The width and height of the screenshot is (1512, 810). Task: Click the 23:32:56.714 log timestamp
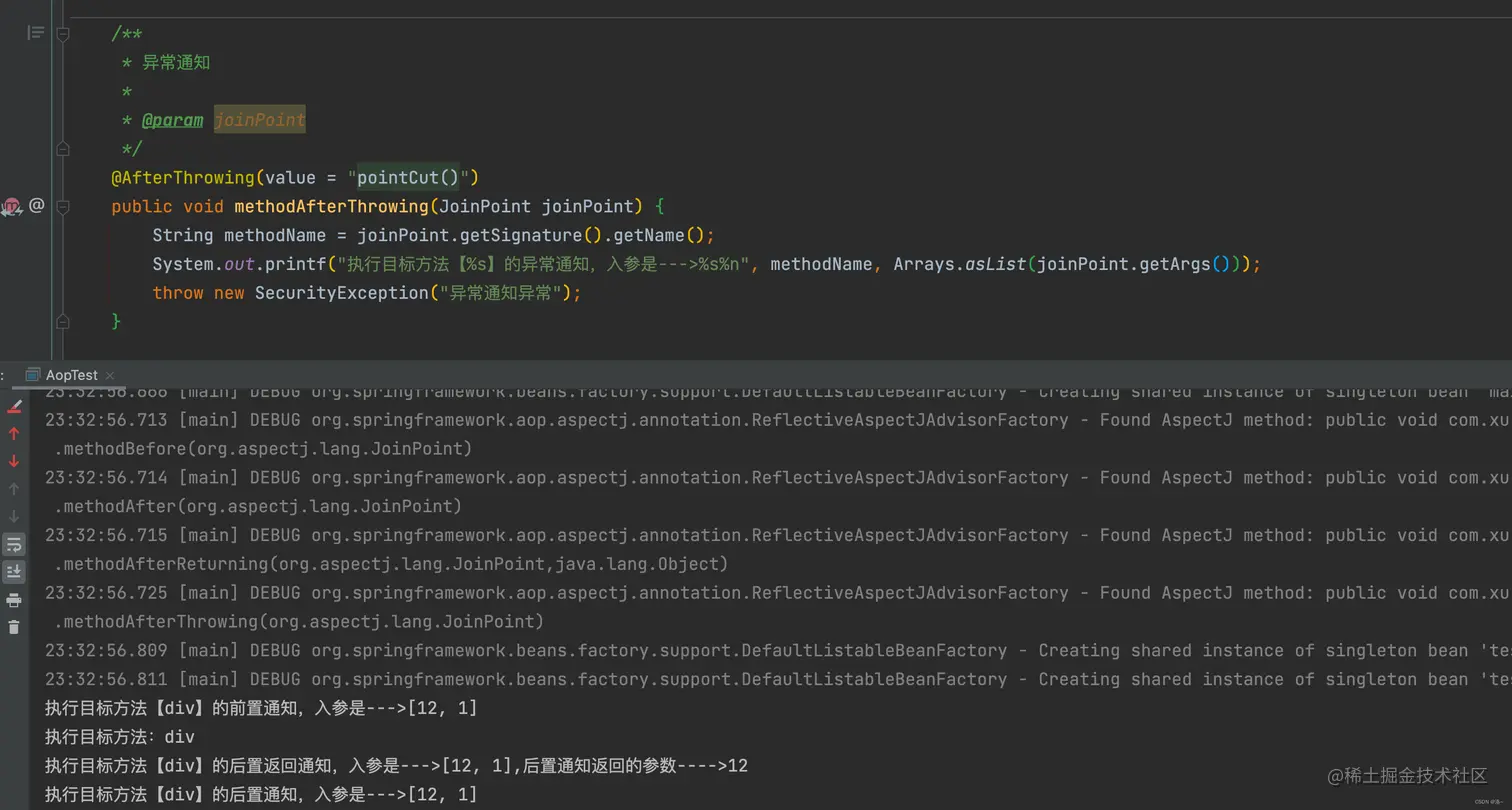pos(107,477)
